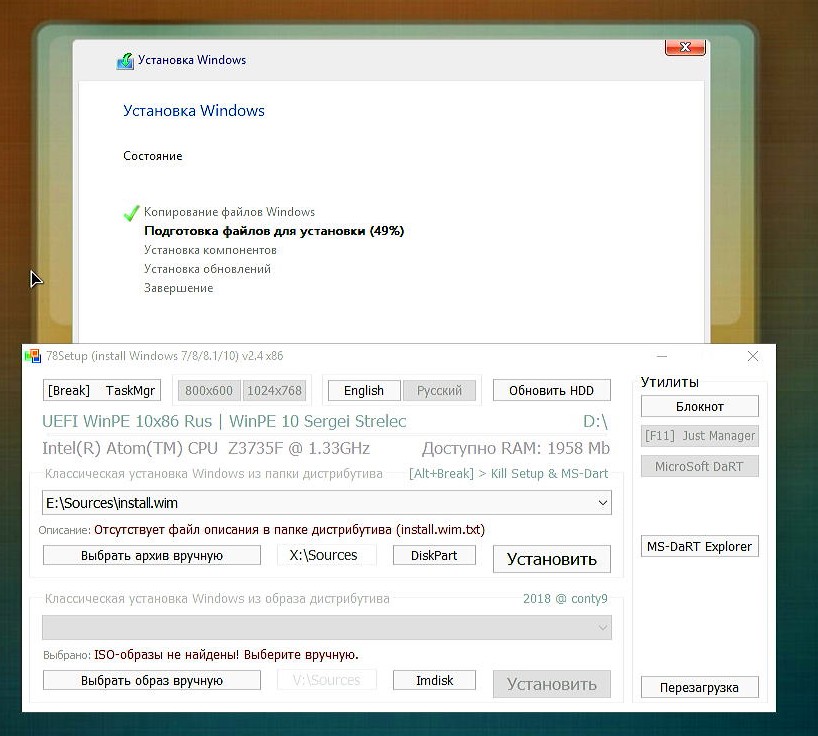Click the Состояние label
The height and width of the screenshot is (736, 818).
(152, 156)
